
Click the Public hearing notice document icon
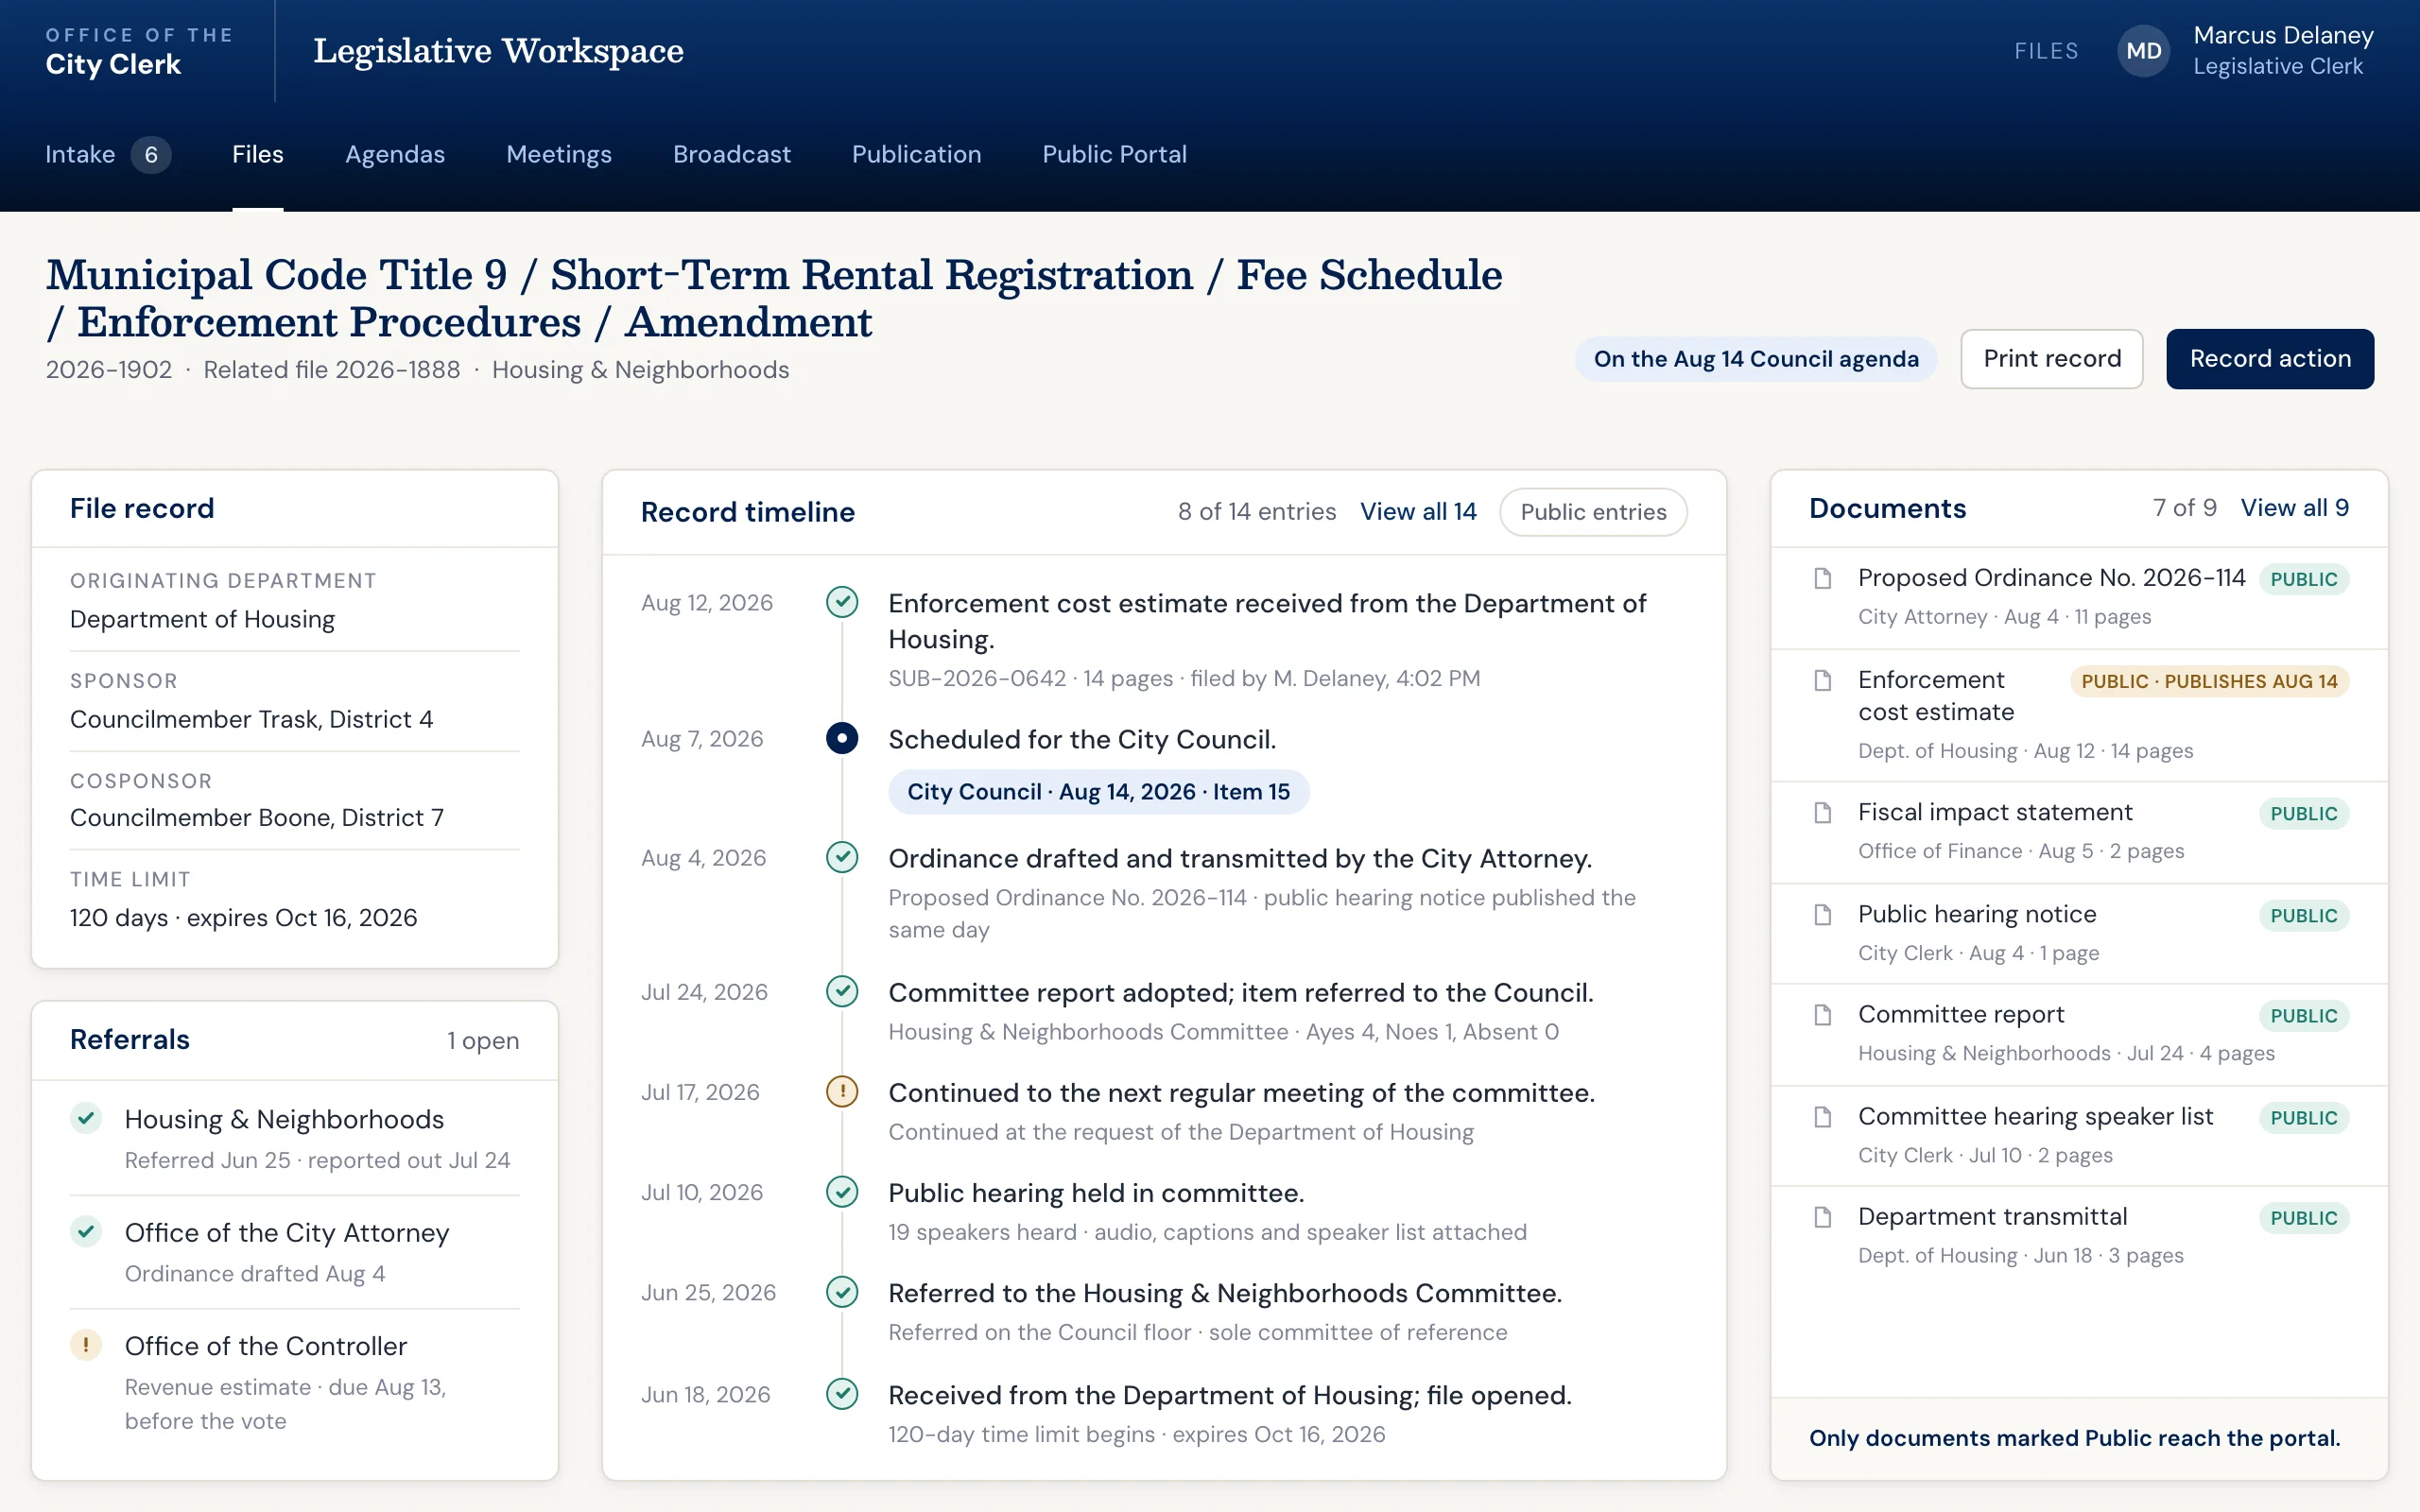[x=1823, y=914]
